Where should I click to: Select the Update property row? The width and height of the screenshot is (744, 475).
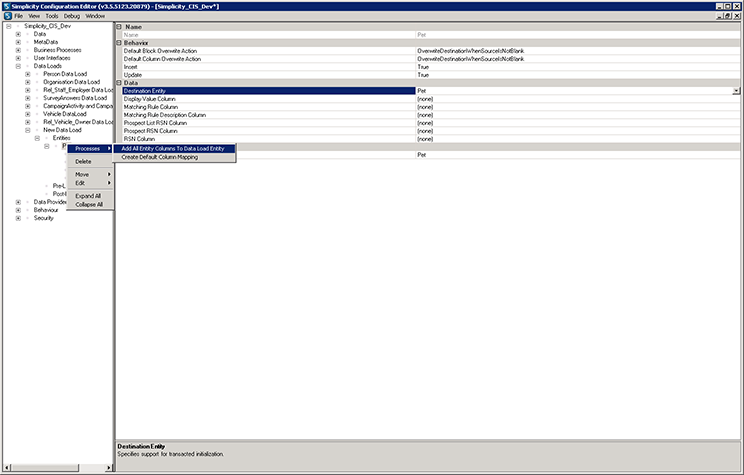pyautogui.click(x=269, y=75)
